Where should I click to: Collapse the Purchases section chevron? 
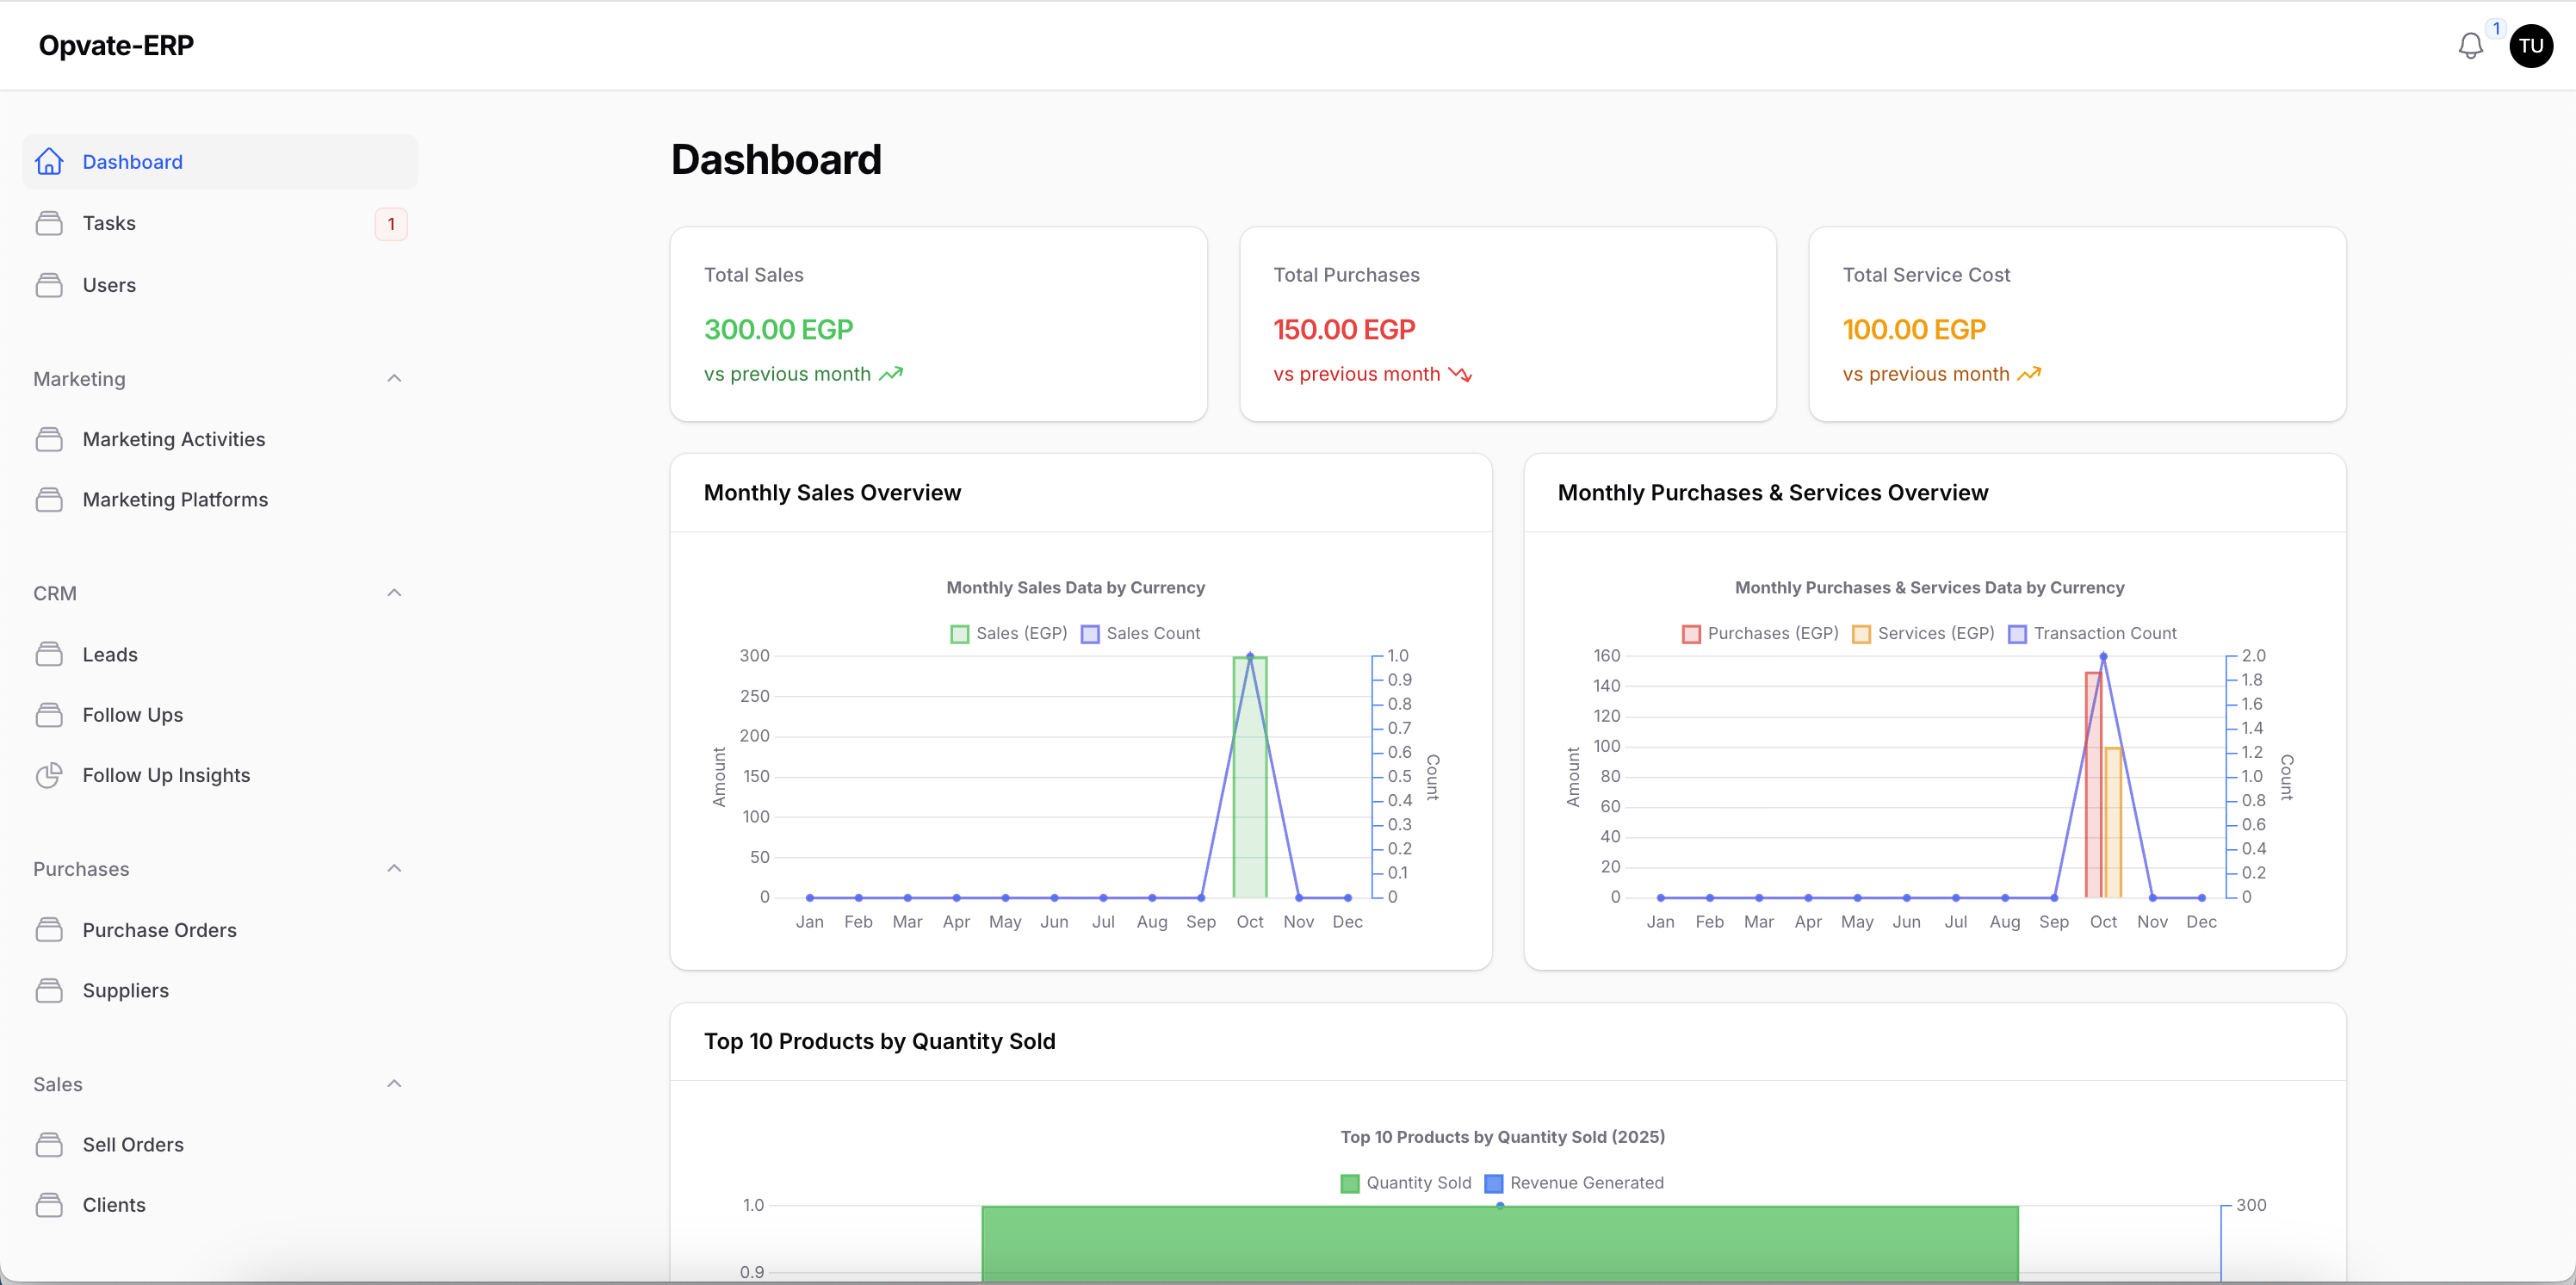pos(394,868)
